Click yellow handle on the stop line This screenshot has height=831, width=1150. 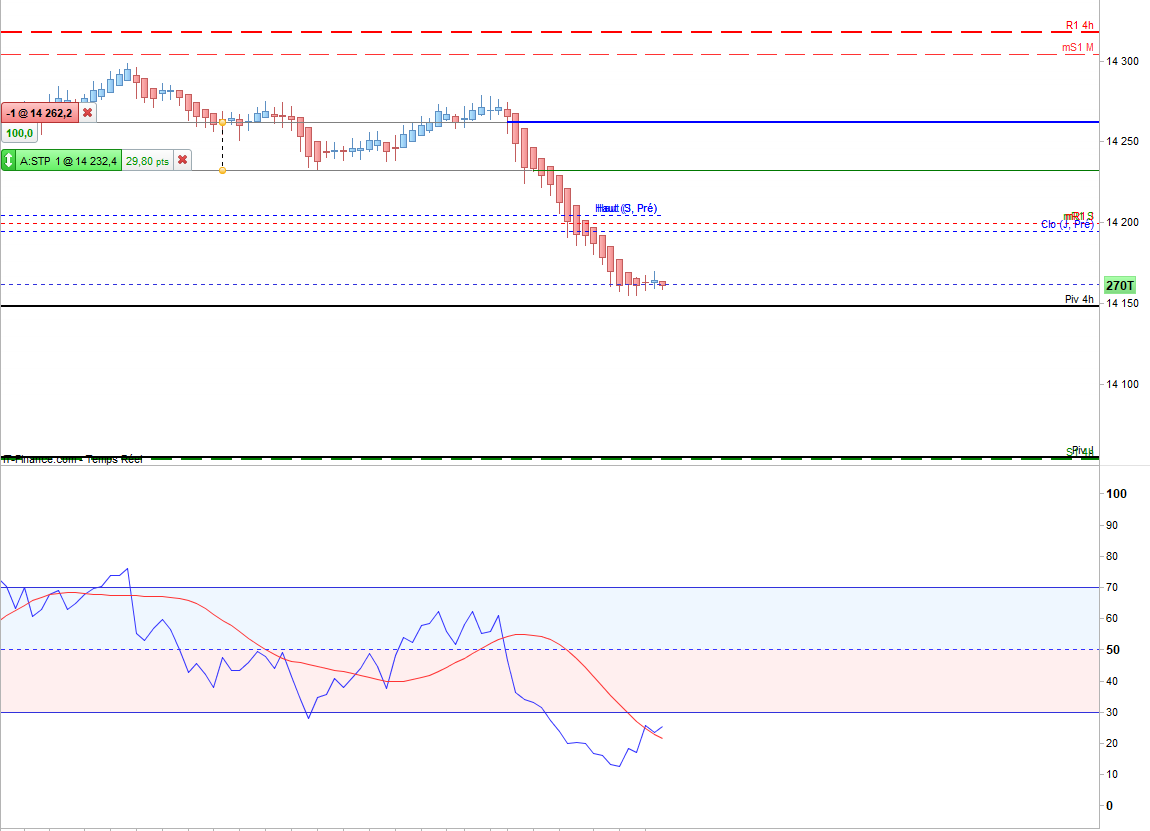[222, 170]
